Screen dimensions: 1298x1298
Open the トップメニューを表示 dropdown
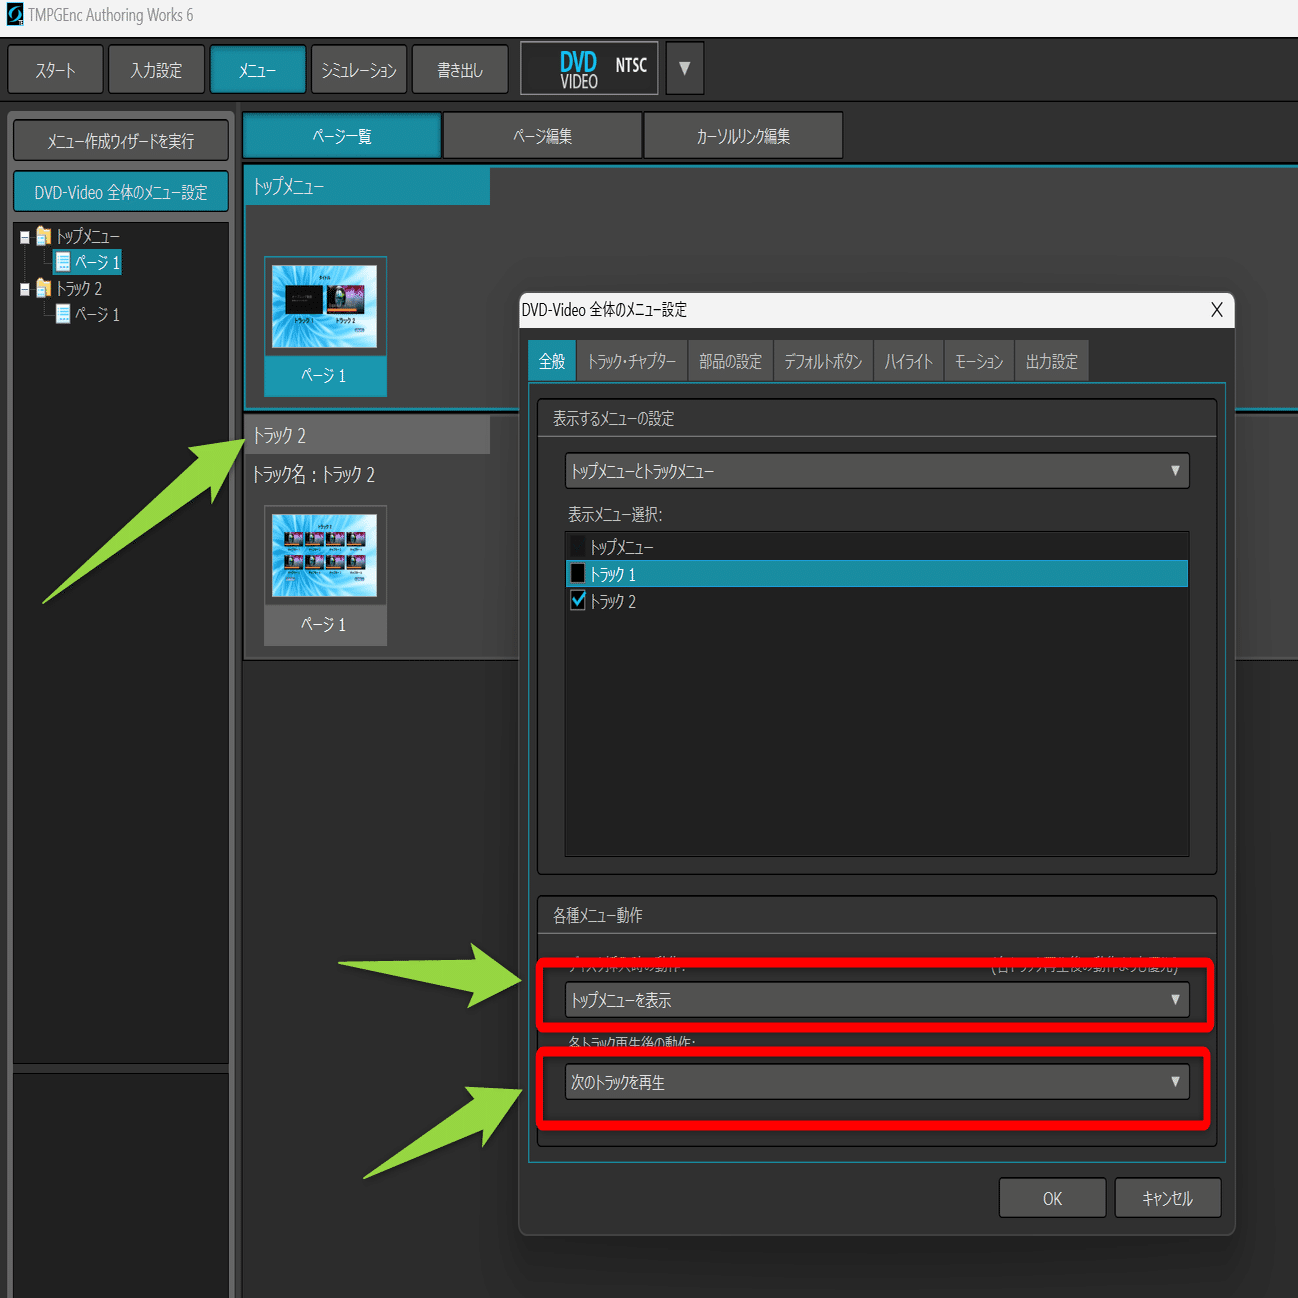tap(877, 1000)
